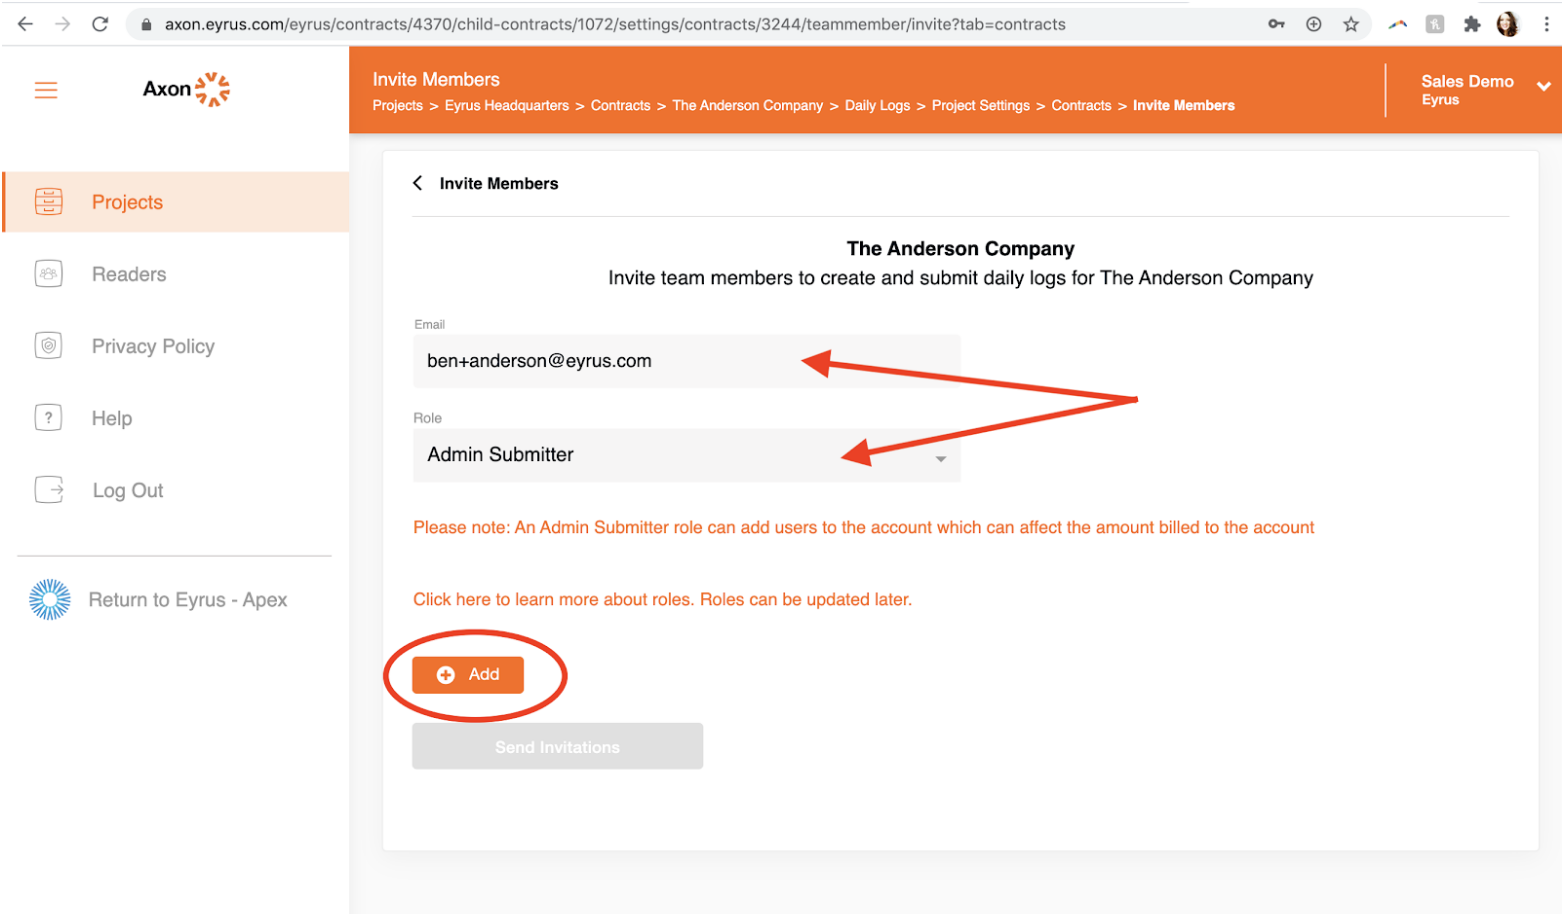Click the Privacy Policy shield icon
This screenshot has height=914, width=1562.
click(x=48, y=346)
